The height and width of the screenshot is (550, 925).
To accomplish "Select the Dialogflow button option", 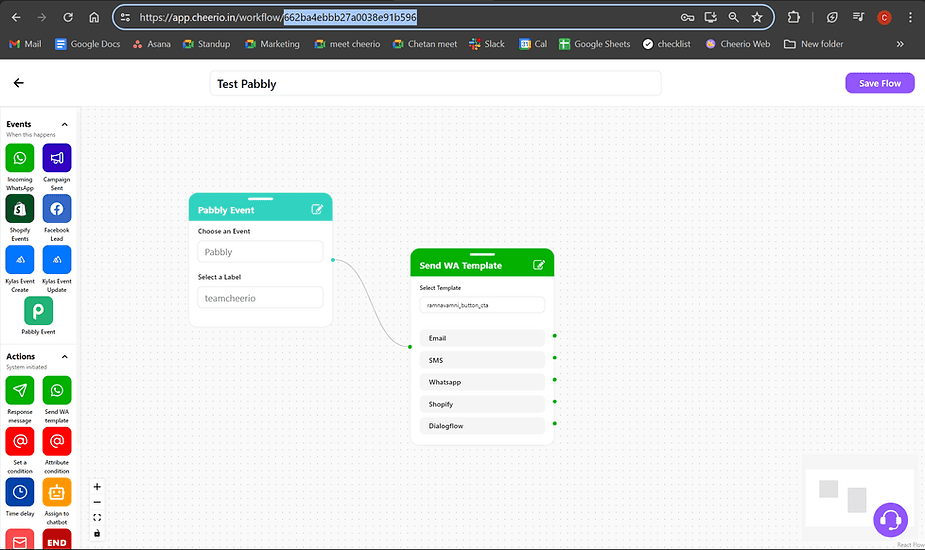I will coord(482,425).
